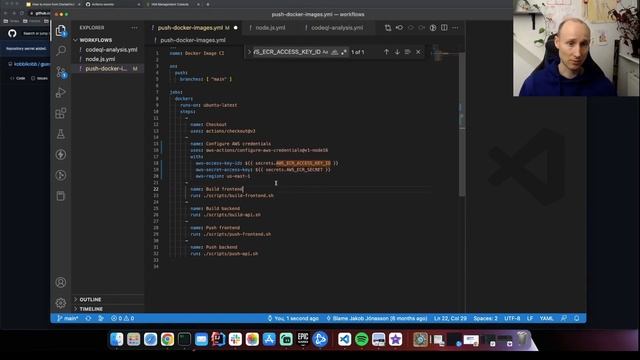The height and width of the screenshot is (360, 640).
Task: Click push-docker-images.yml breadcrumb item
Action: click(193, 40)
